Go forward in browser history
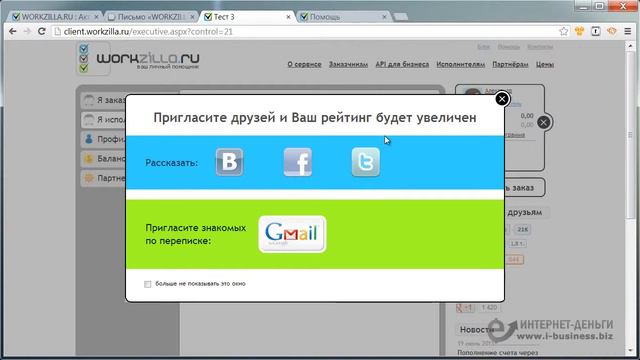The image size is (640, 360). pos(27,31)
